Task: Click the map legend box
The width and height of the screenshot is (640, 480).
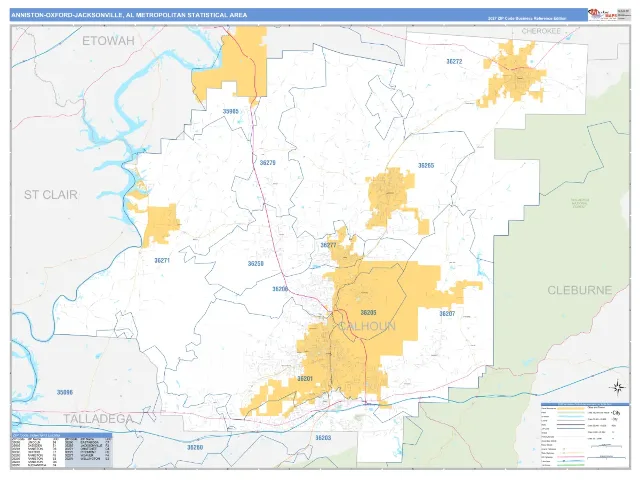Action: pyautogui.click(x=585, y=434)
